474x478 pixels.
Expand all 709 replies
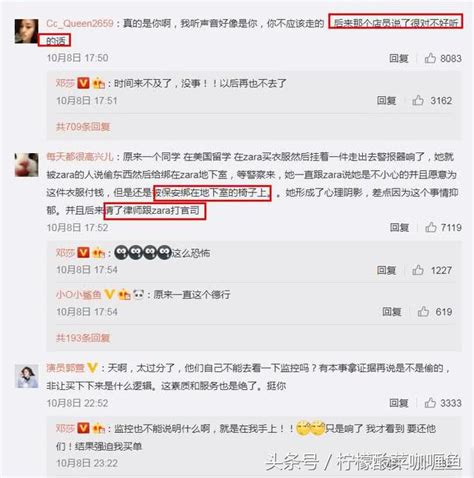(x=83, y=127)
